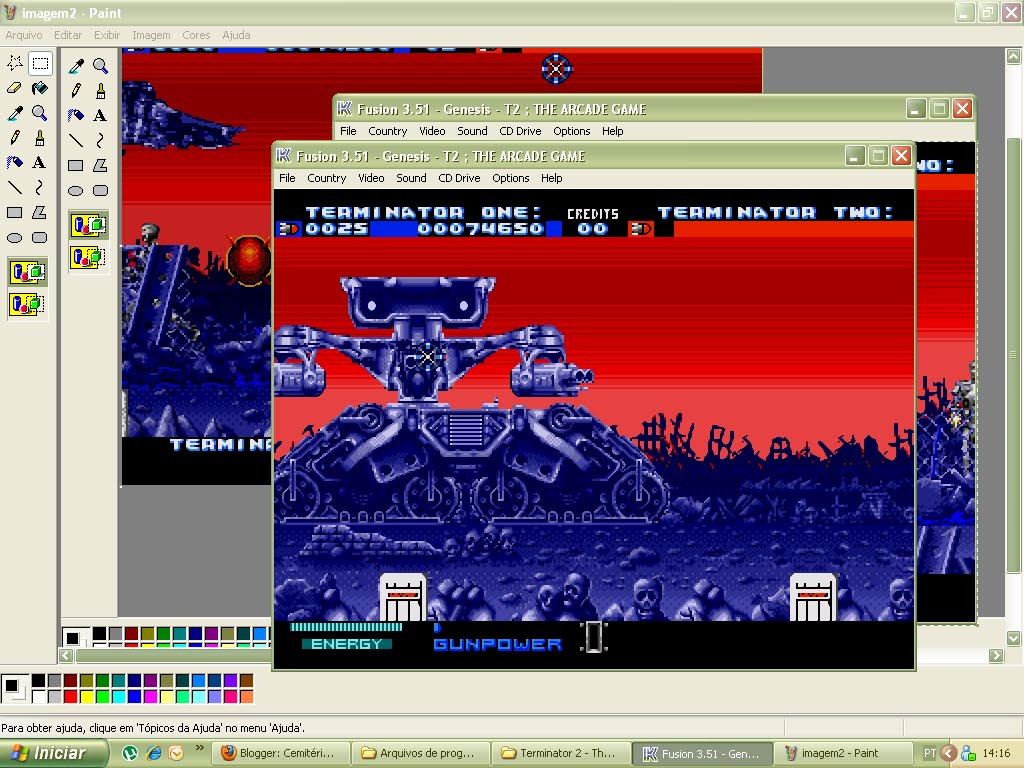This screenshot has height=768, width=1024.
Task: Switch to imagem2 - Paint taskbar button
Action: click(x=842, y=753)
